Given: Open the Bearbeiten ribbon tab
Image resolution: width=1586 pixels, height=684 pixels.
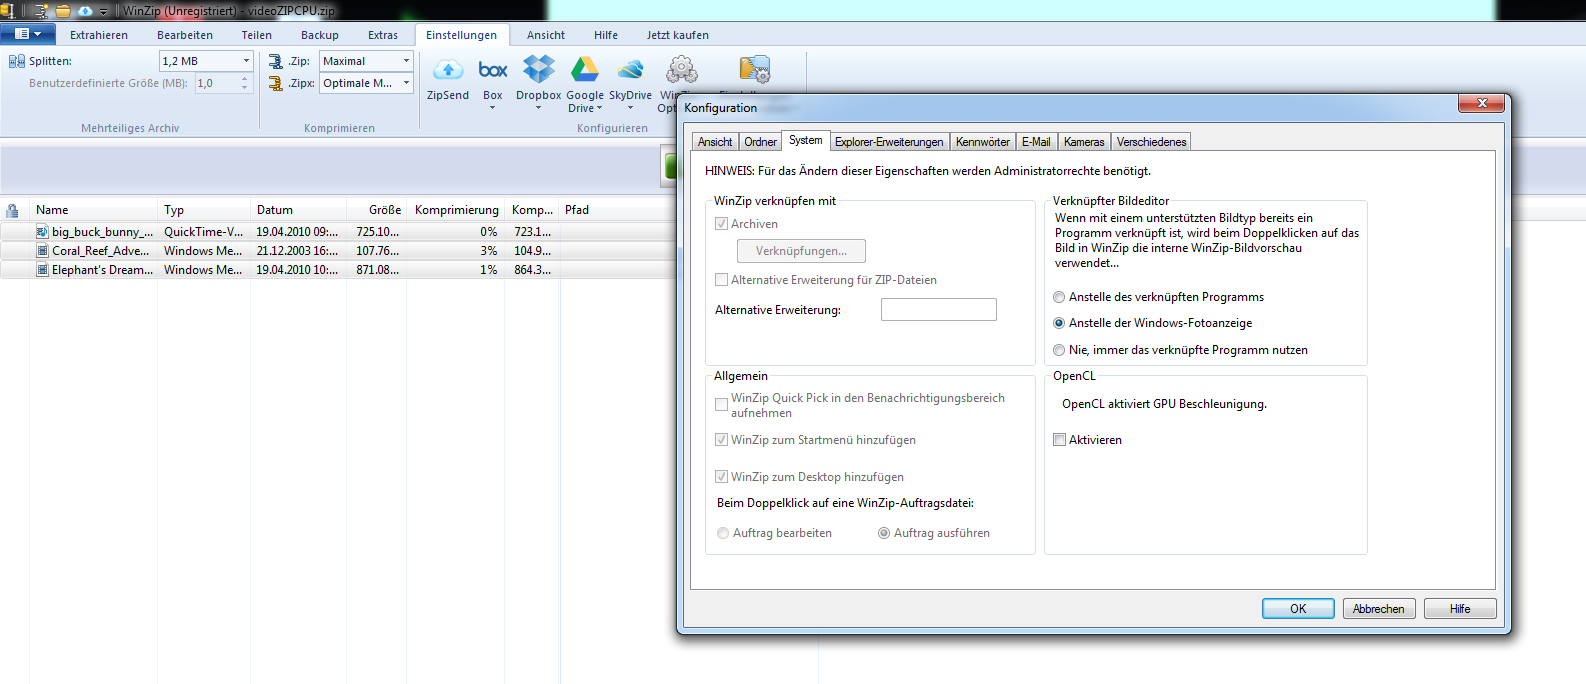Looking at the screenshot, I should [x=185, y=35].
